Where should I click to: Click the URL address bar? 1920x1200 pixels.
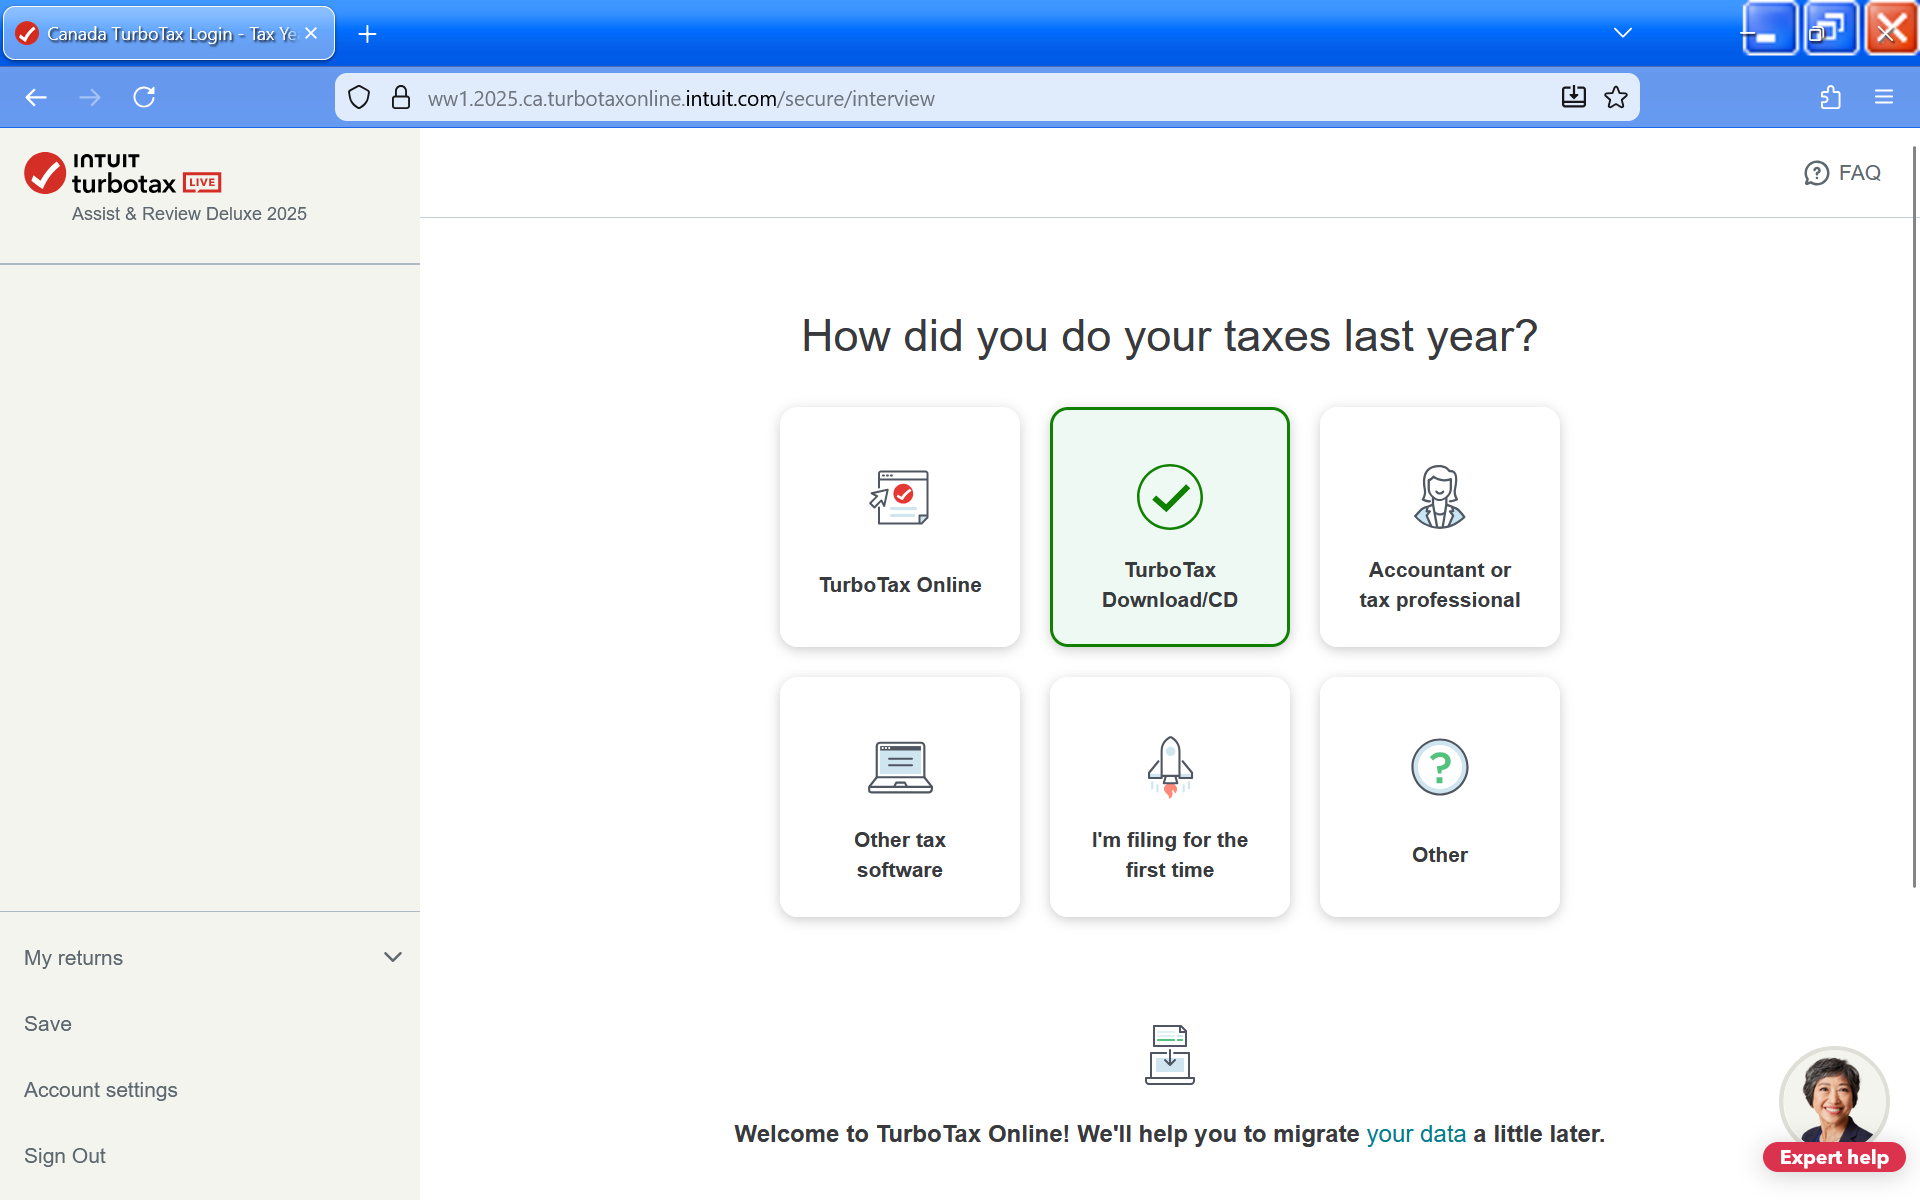(x=900, y=98)
